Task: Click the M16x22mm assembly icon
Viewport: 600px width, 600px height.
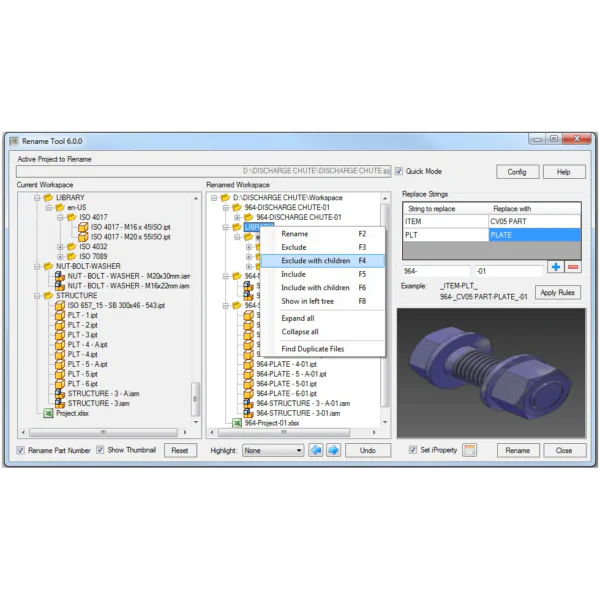Action: click(60, 286)
